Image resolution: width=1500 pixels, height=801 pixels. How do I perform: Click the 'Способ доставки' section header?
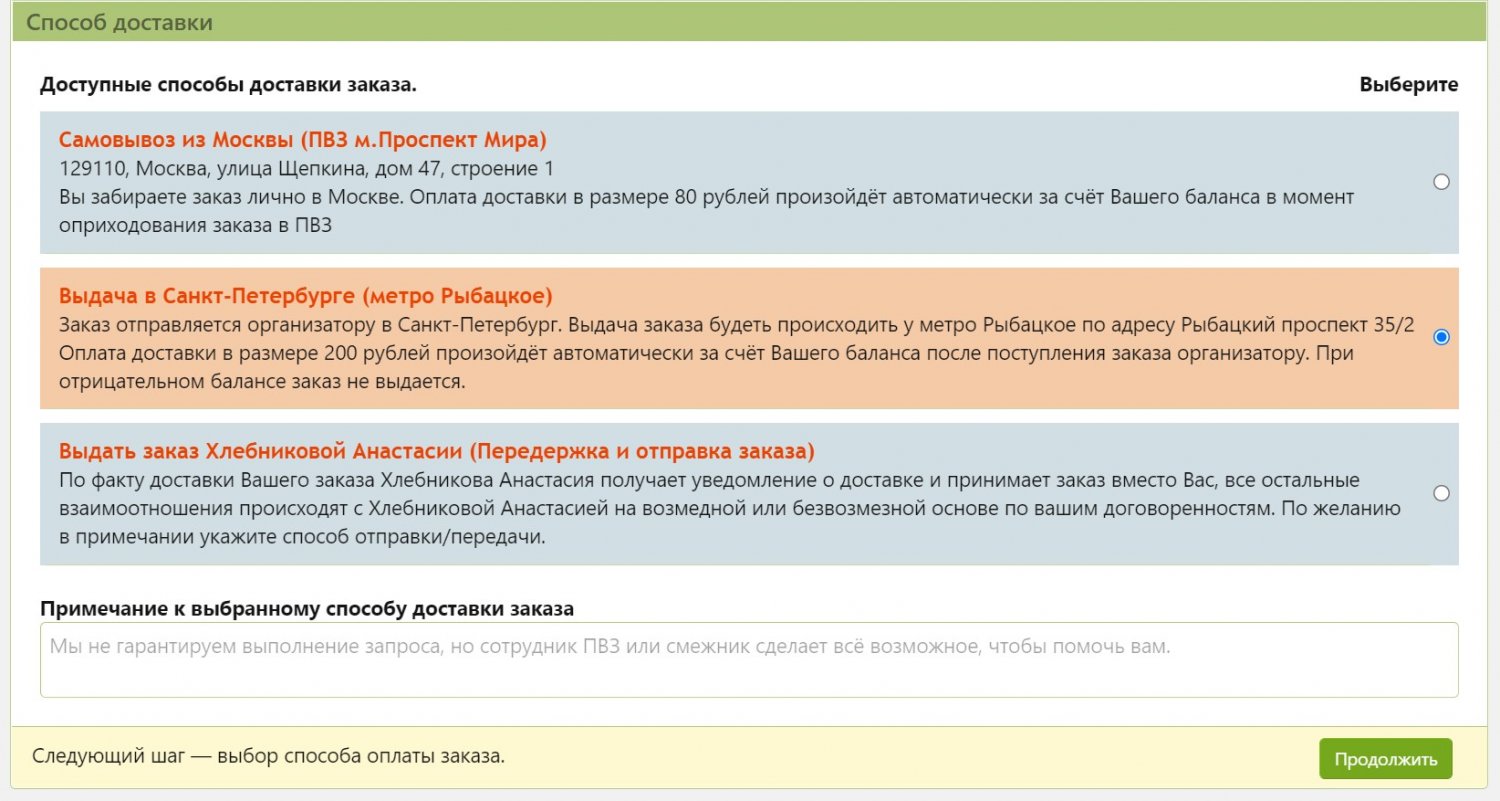pos(119,22)
